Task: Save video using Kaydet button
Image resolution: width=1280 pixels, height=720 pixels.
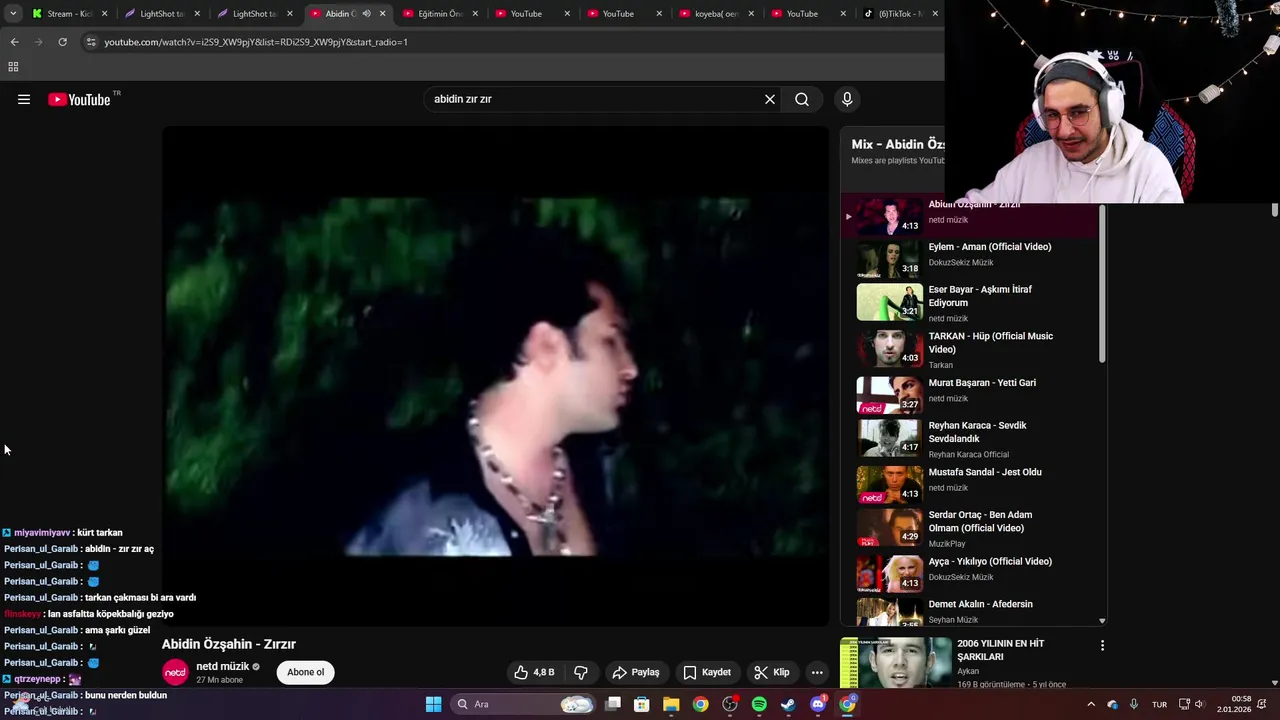Action: pyautogui.click(x=707, y=672)
